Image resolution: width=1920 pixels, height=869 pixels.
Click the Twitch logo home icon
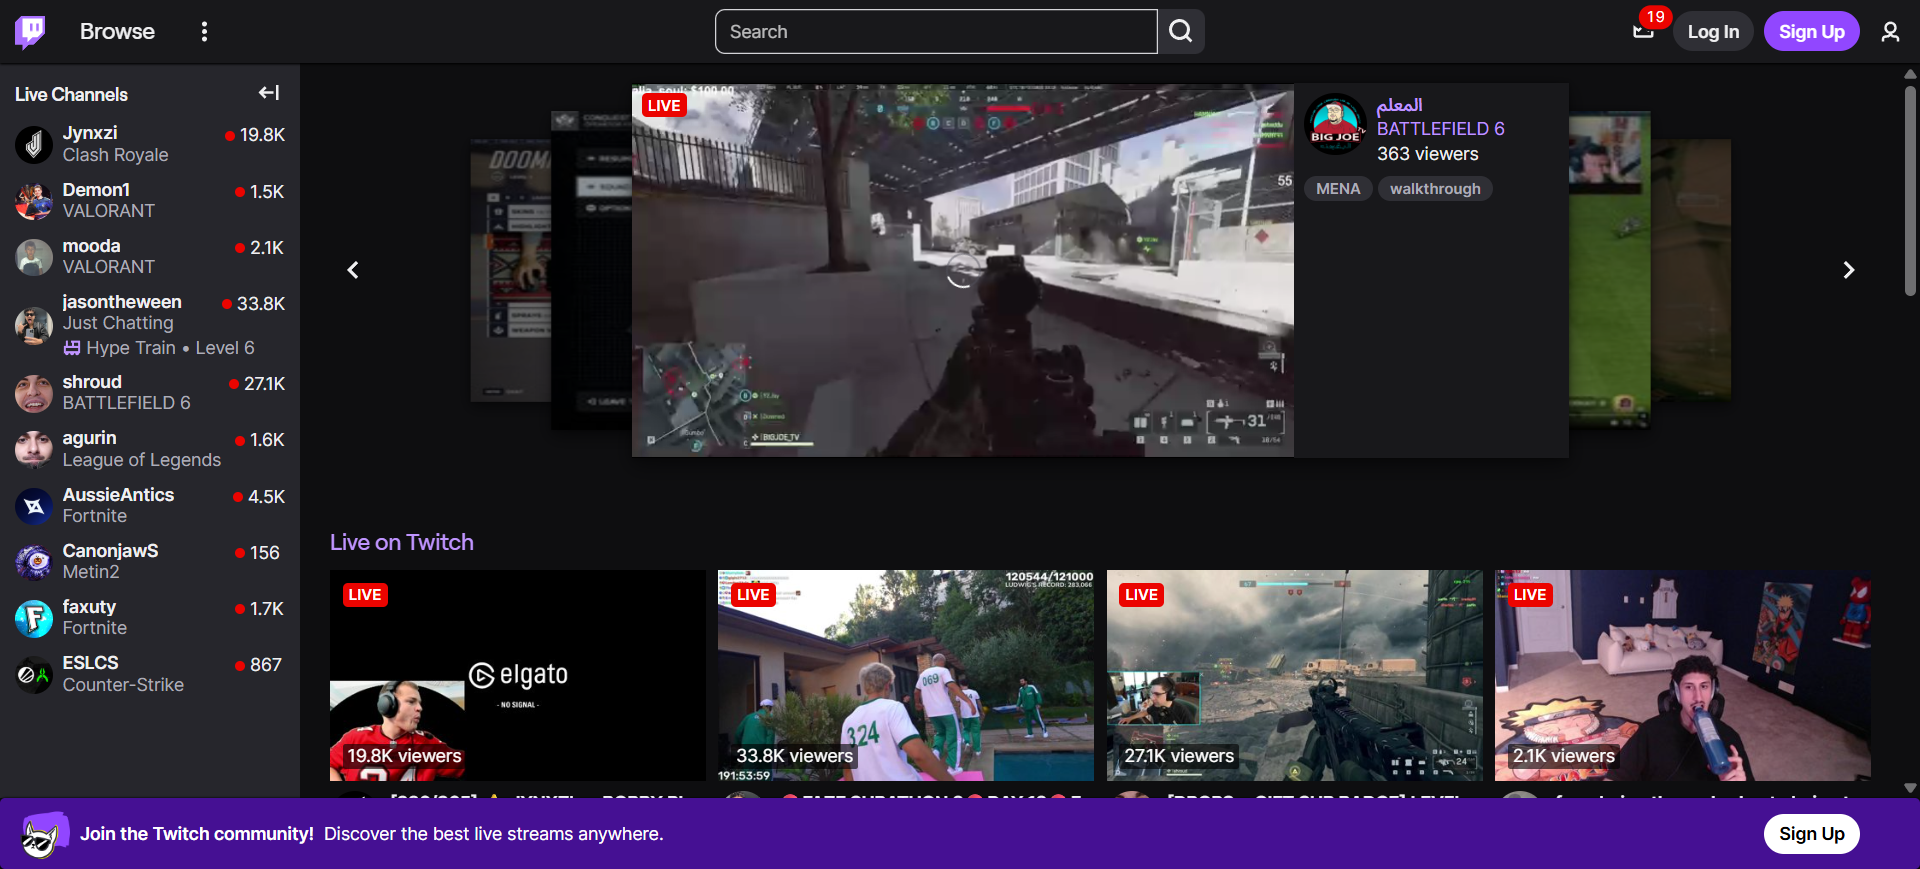click(x=30, y=32)
